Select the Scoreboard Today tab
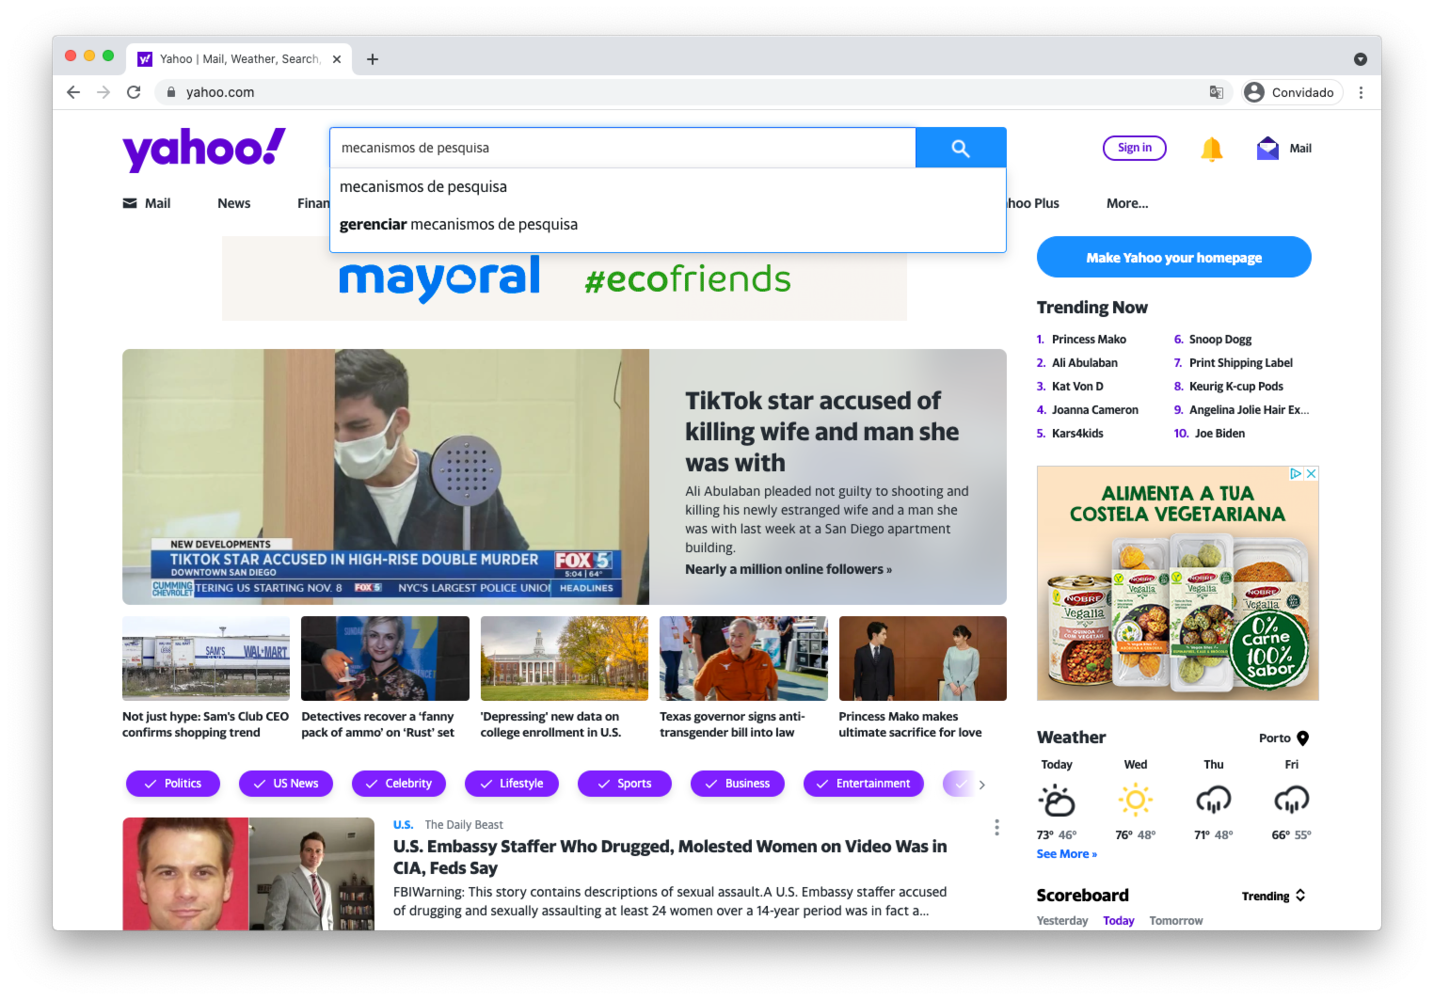The width and height of the screenshot is (1434, 1000). point(1118,921)
